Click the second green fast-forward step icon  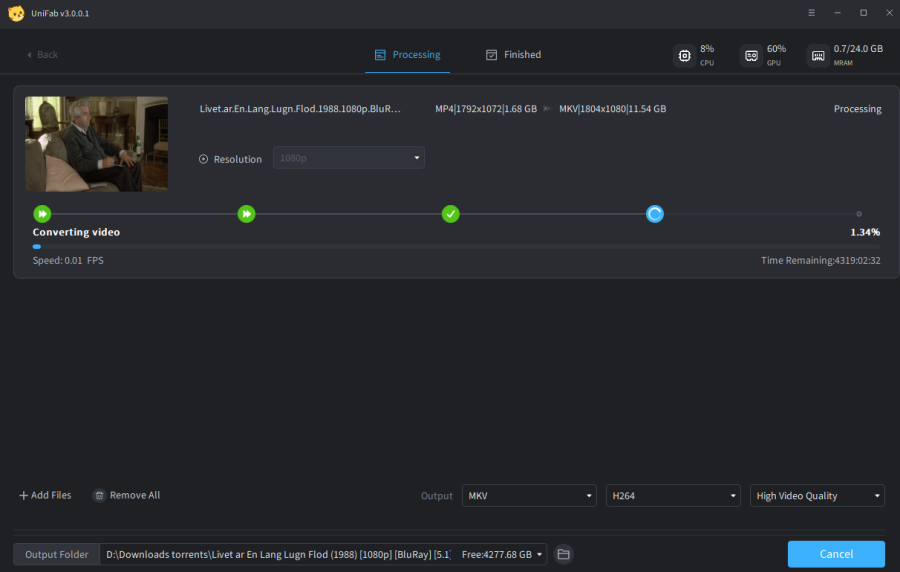coord(246,214)
